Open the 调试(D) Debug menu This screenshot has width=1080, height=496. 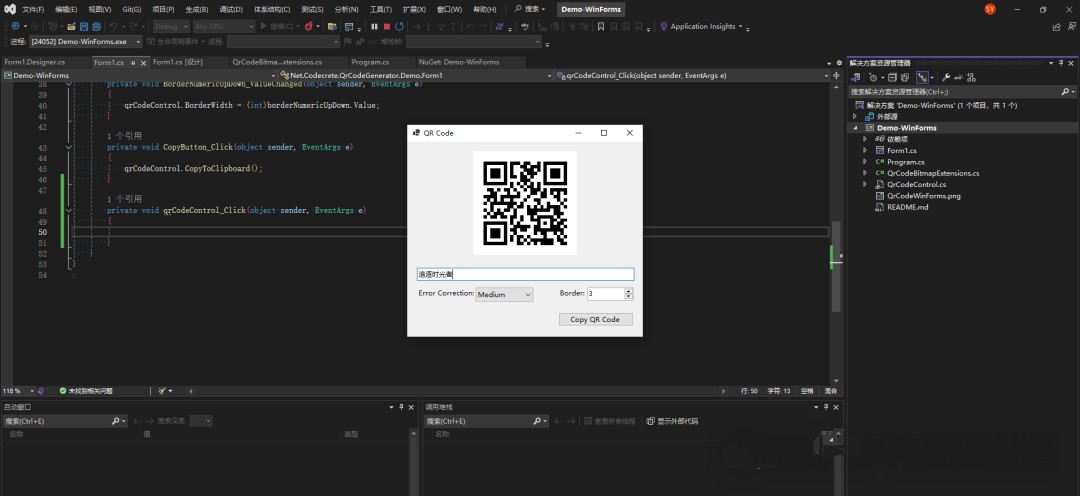pyautogui.click(x=231, y=9)
